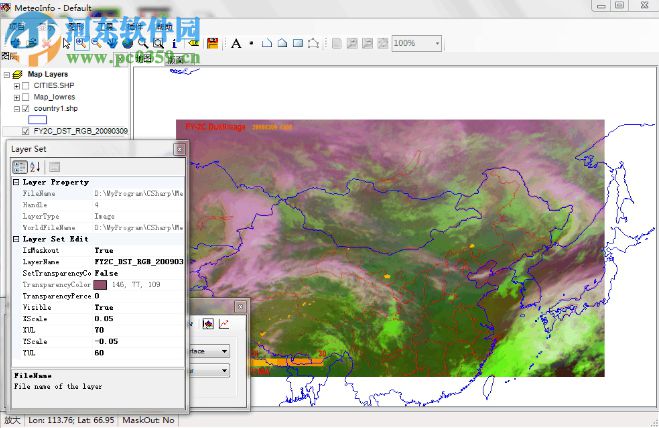Select the FileName property row
The width and height of the screenshot is (659, 428).
coord(98,193)
